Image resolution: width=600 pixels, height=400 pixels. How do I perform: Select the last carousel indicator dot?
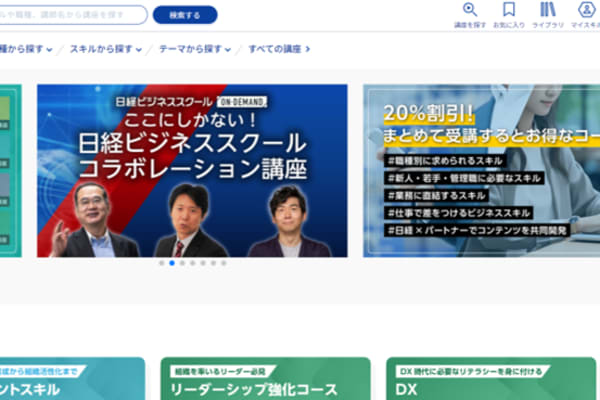(223, 263)
